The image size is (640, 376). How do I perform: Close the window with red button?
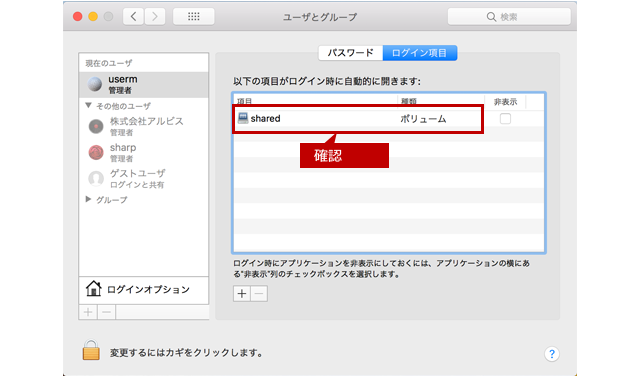pyautogui.click(x=77, y=16)
